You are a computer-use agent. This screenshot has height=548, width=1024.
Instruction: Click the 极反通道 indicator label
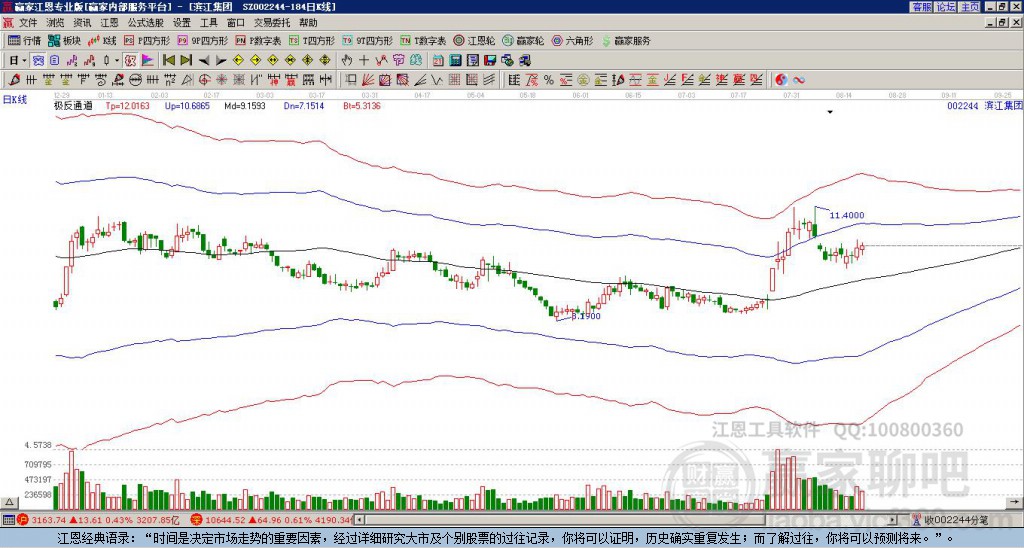click(73, 105)
